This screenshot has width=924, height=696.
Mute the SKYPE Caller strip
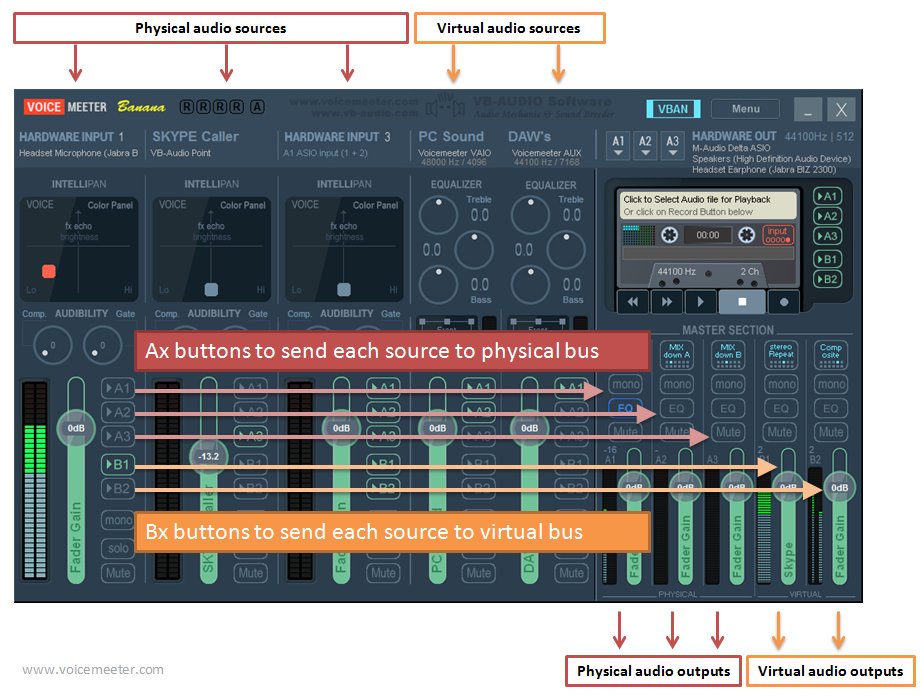click(x=250, y=573)
